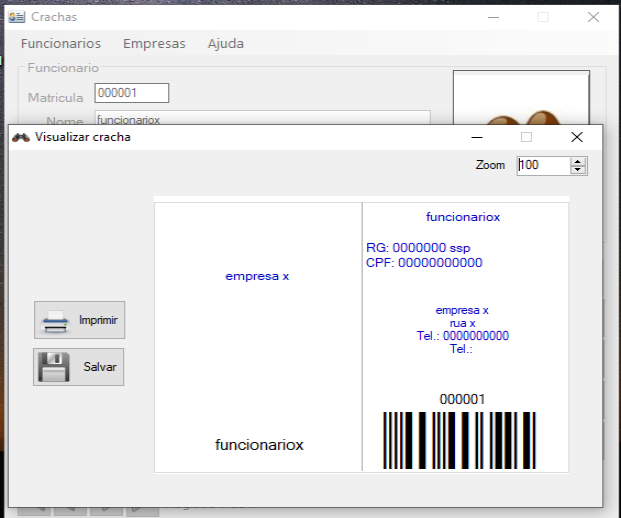Open the Empresas menu
Screen dimensions: 621x518
[154, 43]
